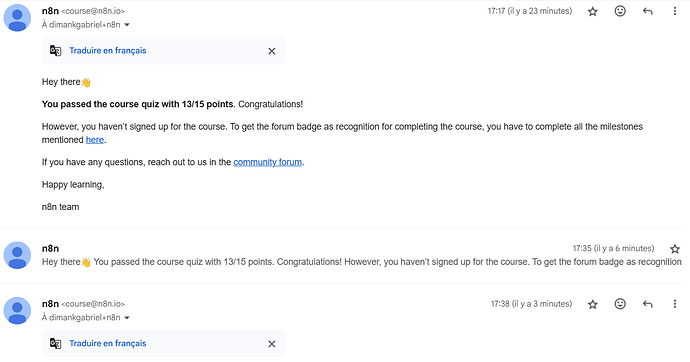The height and width of the screenshot is (362, 690).
Task: Open the translate icon in first email banner
Action: pos(55,51)
